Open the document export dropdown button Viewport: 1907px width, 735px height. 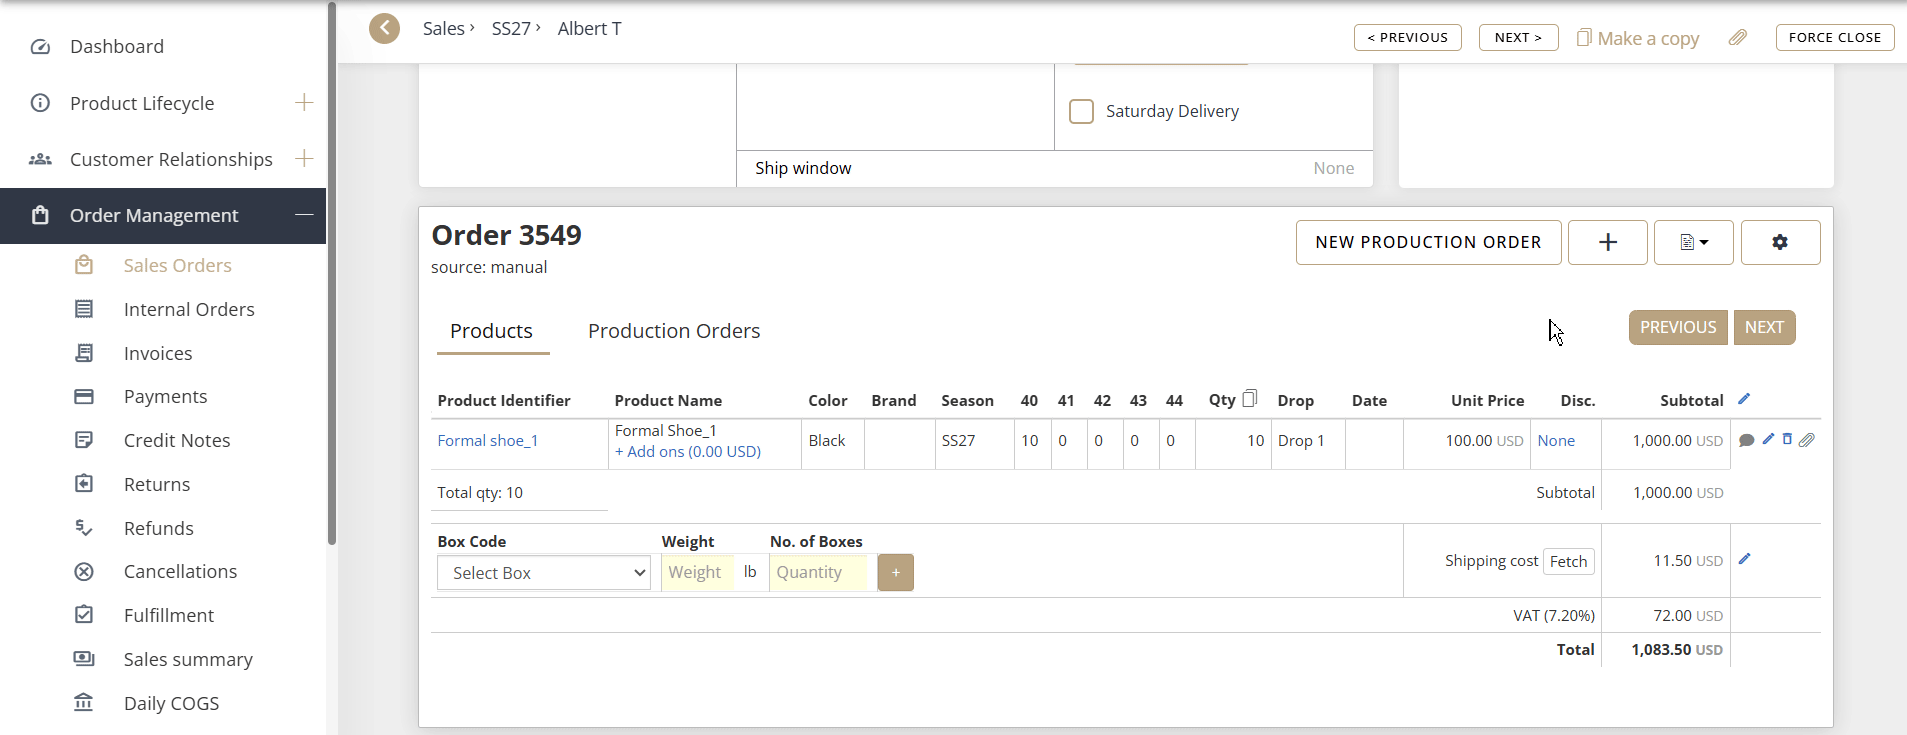1693,243
